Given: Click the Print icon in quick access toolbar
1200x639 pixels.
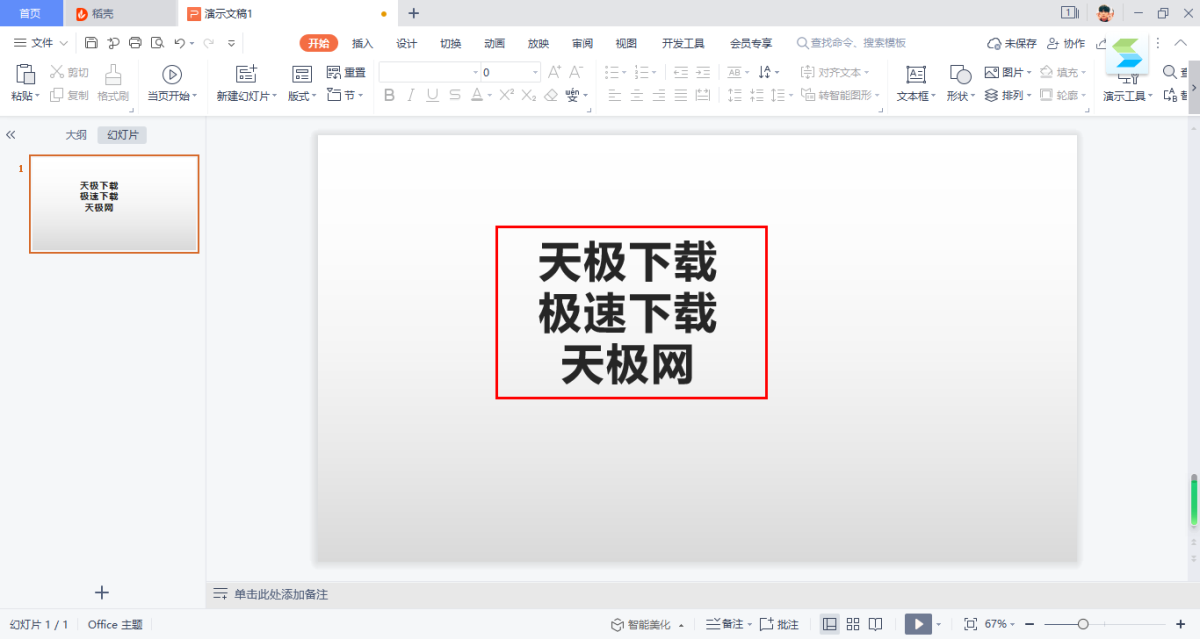Looking at the screenshot, I should click(x=135, y=43).
